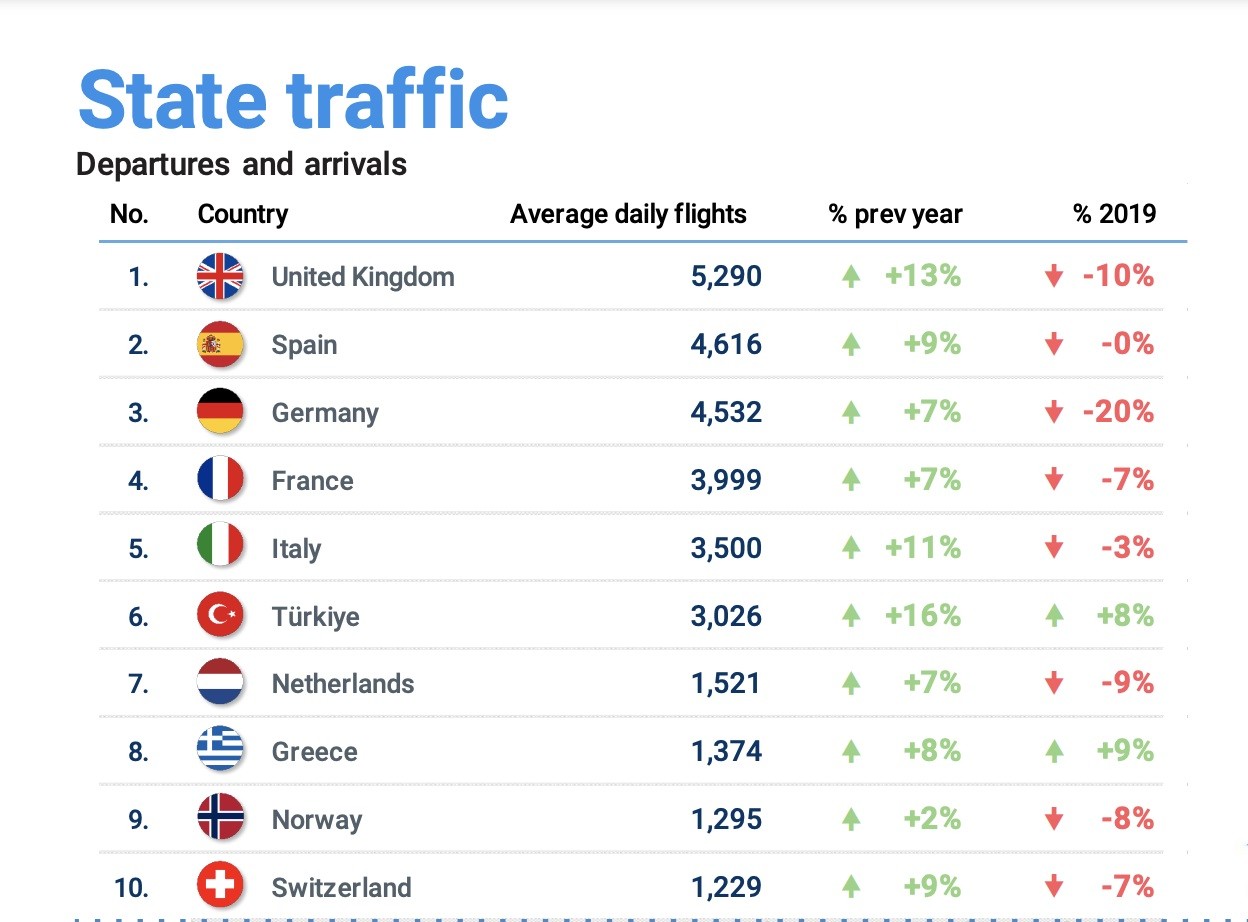Click the Germany flag icon
This screenshot has width=1248, height=922.
pos(220,412)
